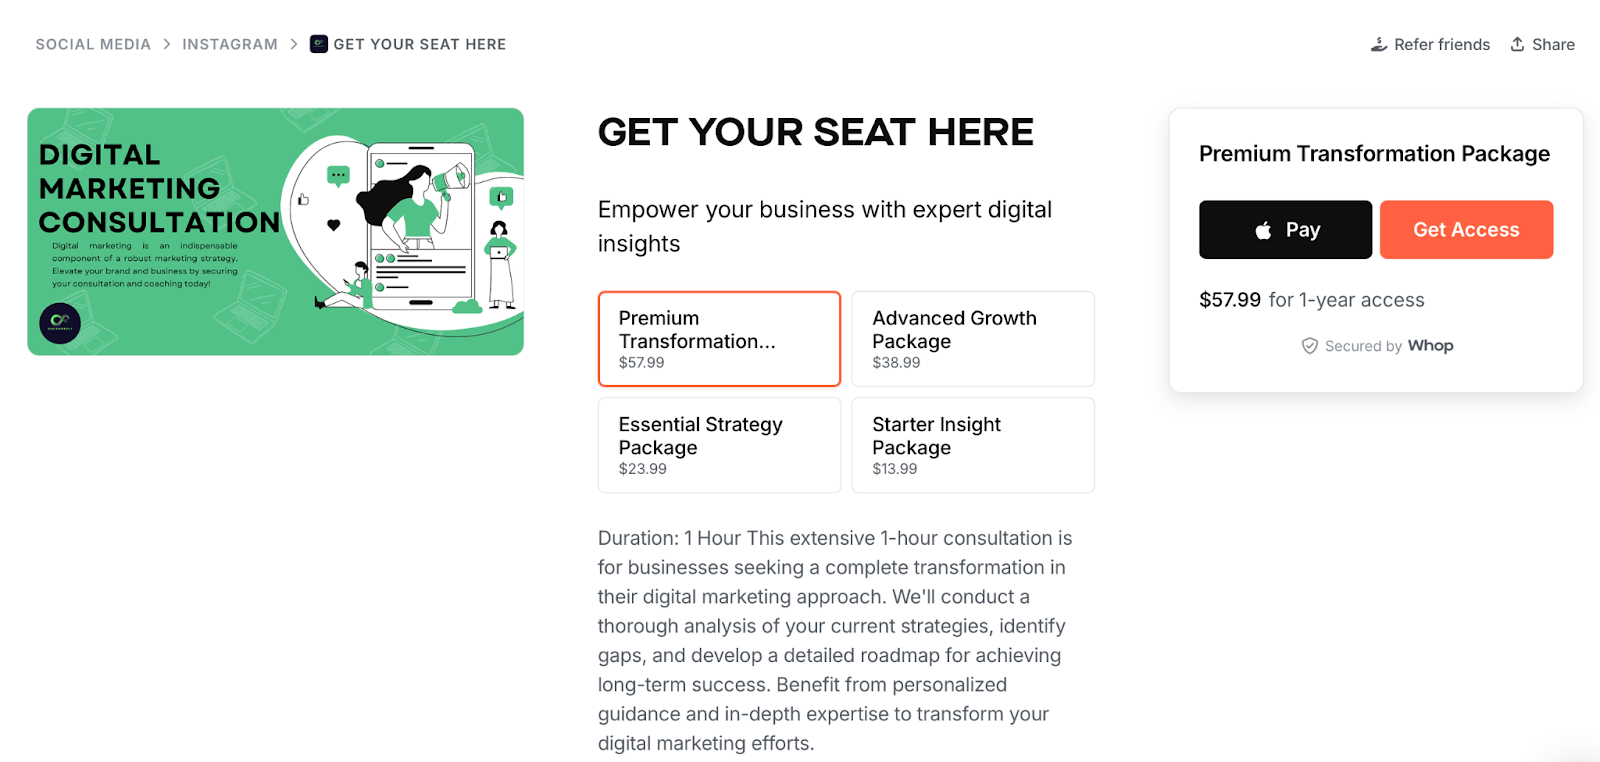Open the SOCIAL MEDIA breadcrumb
Screen dimensions: 1600x762
point(92,44)
